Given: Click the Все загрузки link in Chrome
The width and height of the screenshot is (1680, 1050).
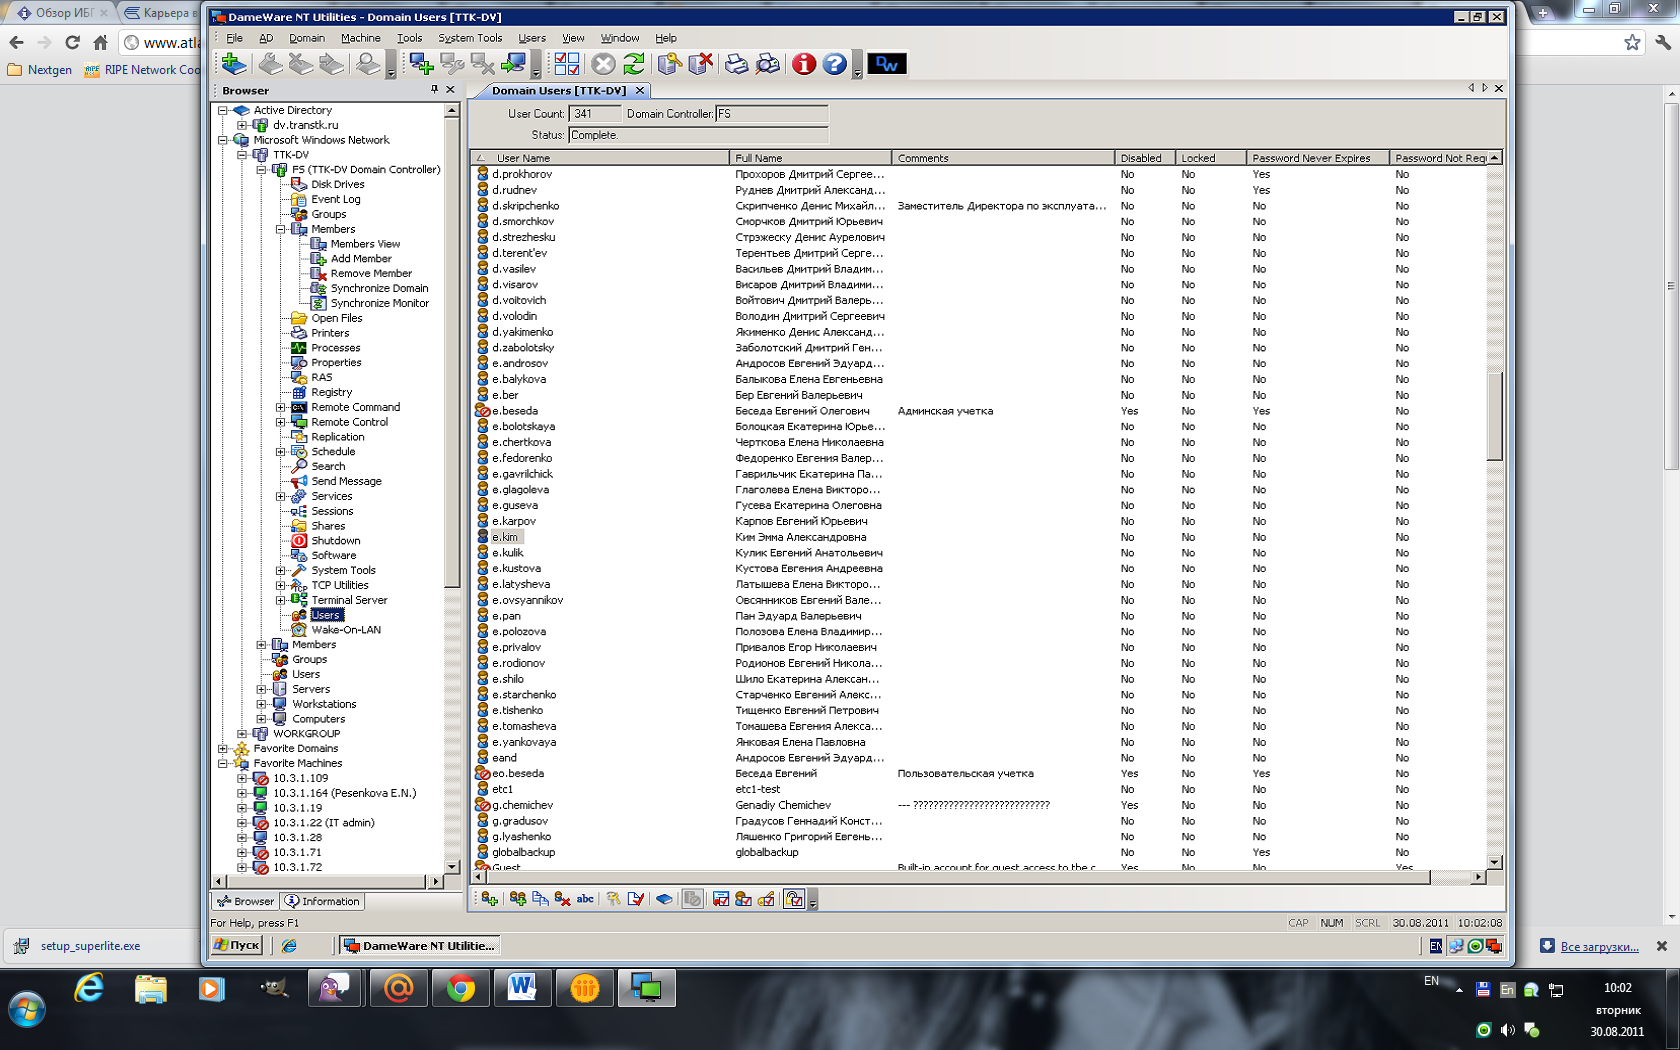Looking at the screenshot, I should [x=1599, y=946].
